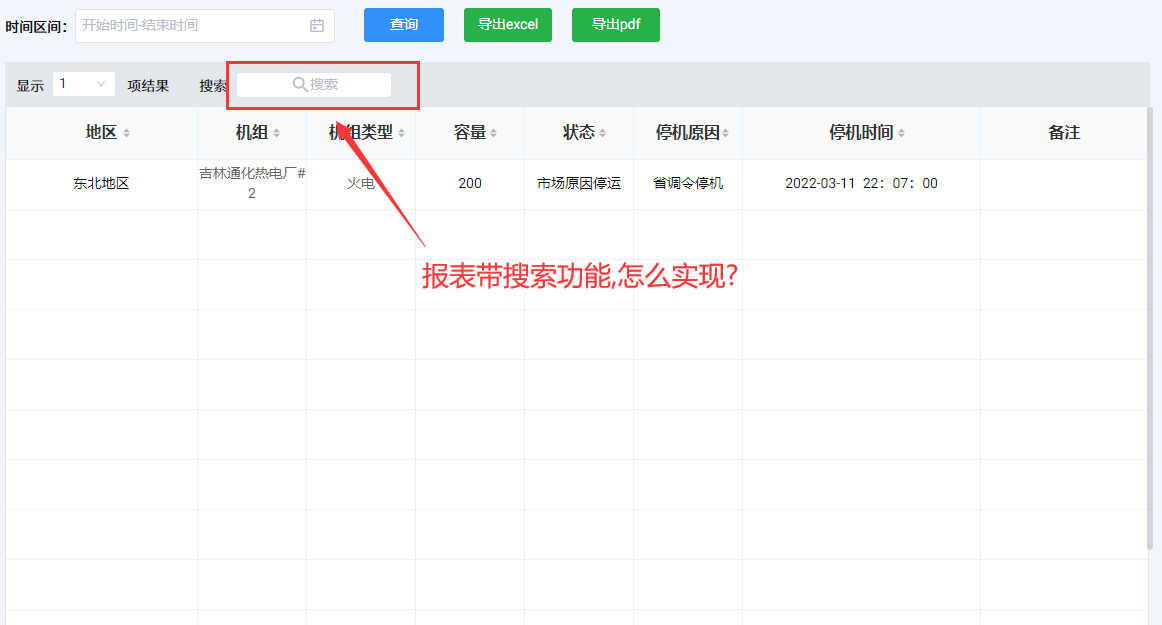Focus the 搜索 table search input
This screenshot has height=625, width=1162.
coord(314,85)
